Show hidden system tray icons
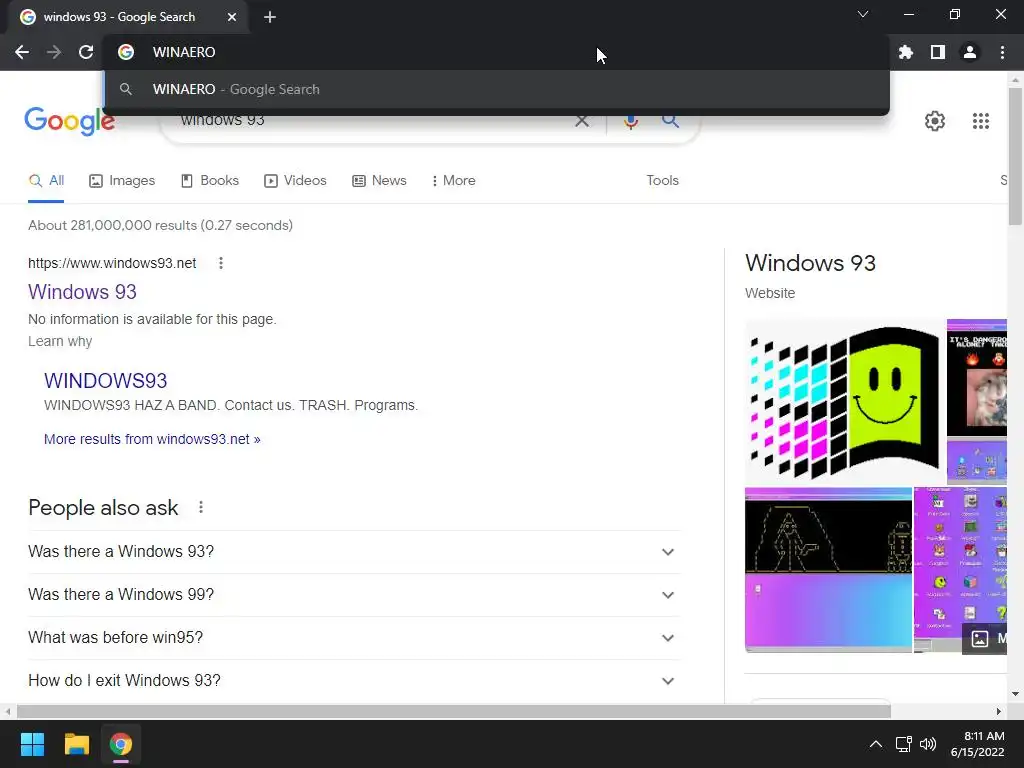The height and width of the screenshot is (768, 1024). (x=876, y=744)
